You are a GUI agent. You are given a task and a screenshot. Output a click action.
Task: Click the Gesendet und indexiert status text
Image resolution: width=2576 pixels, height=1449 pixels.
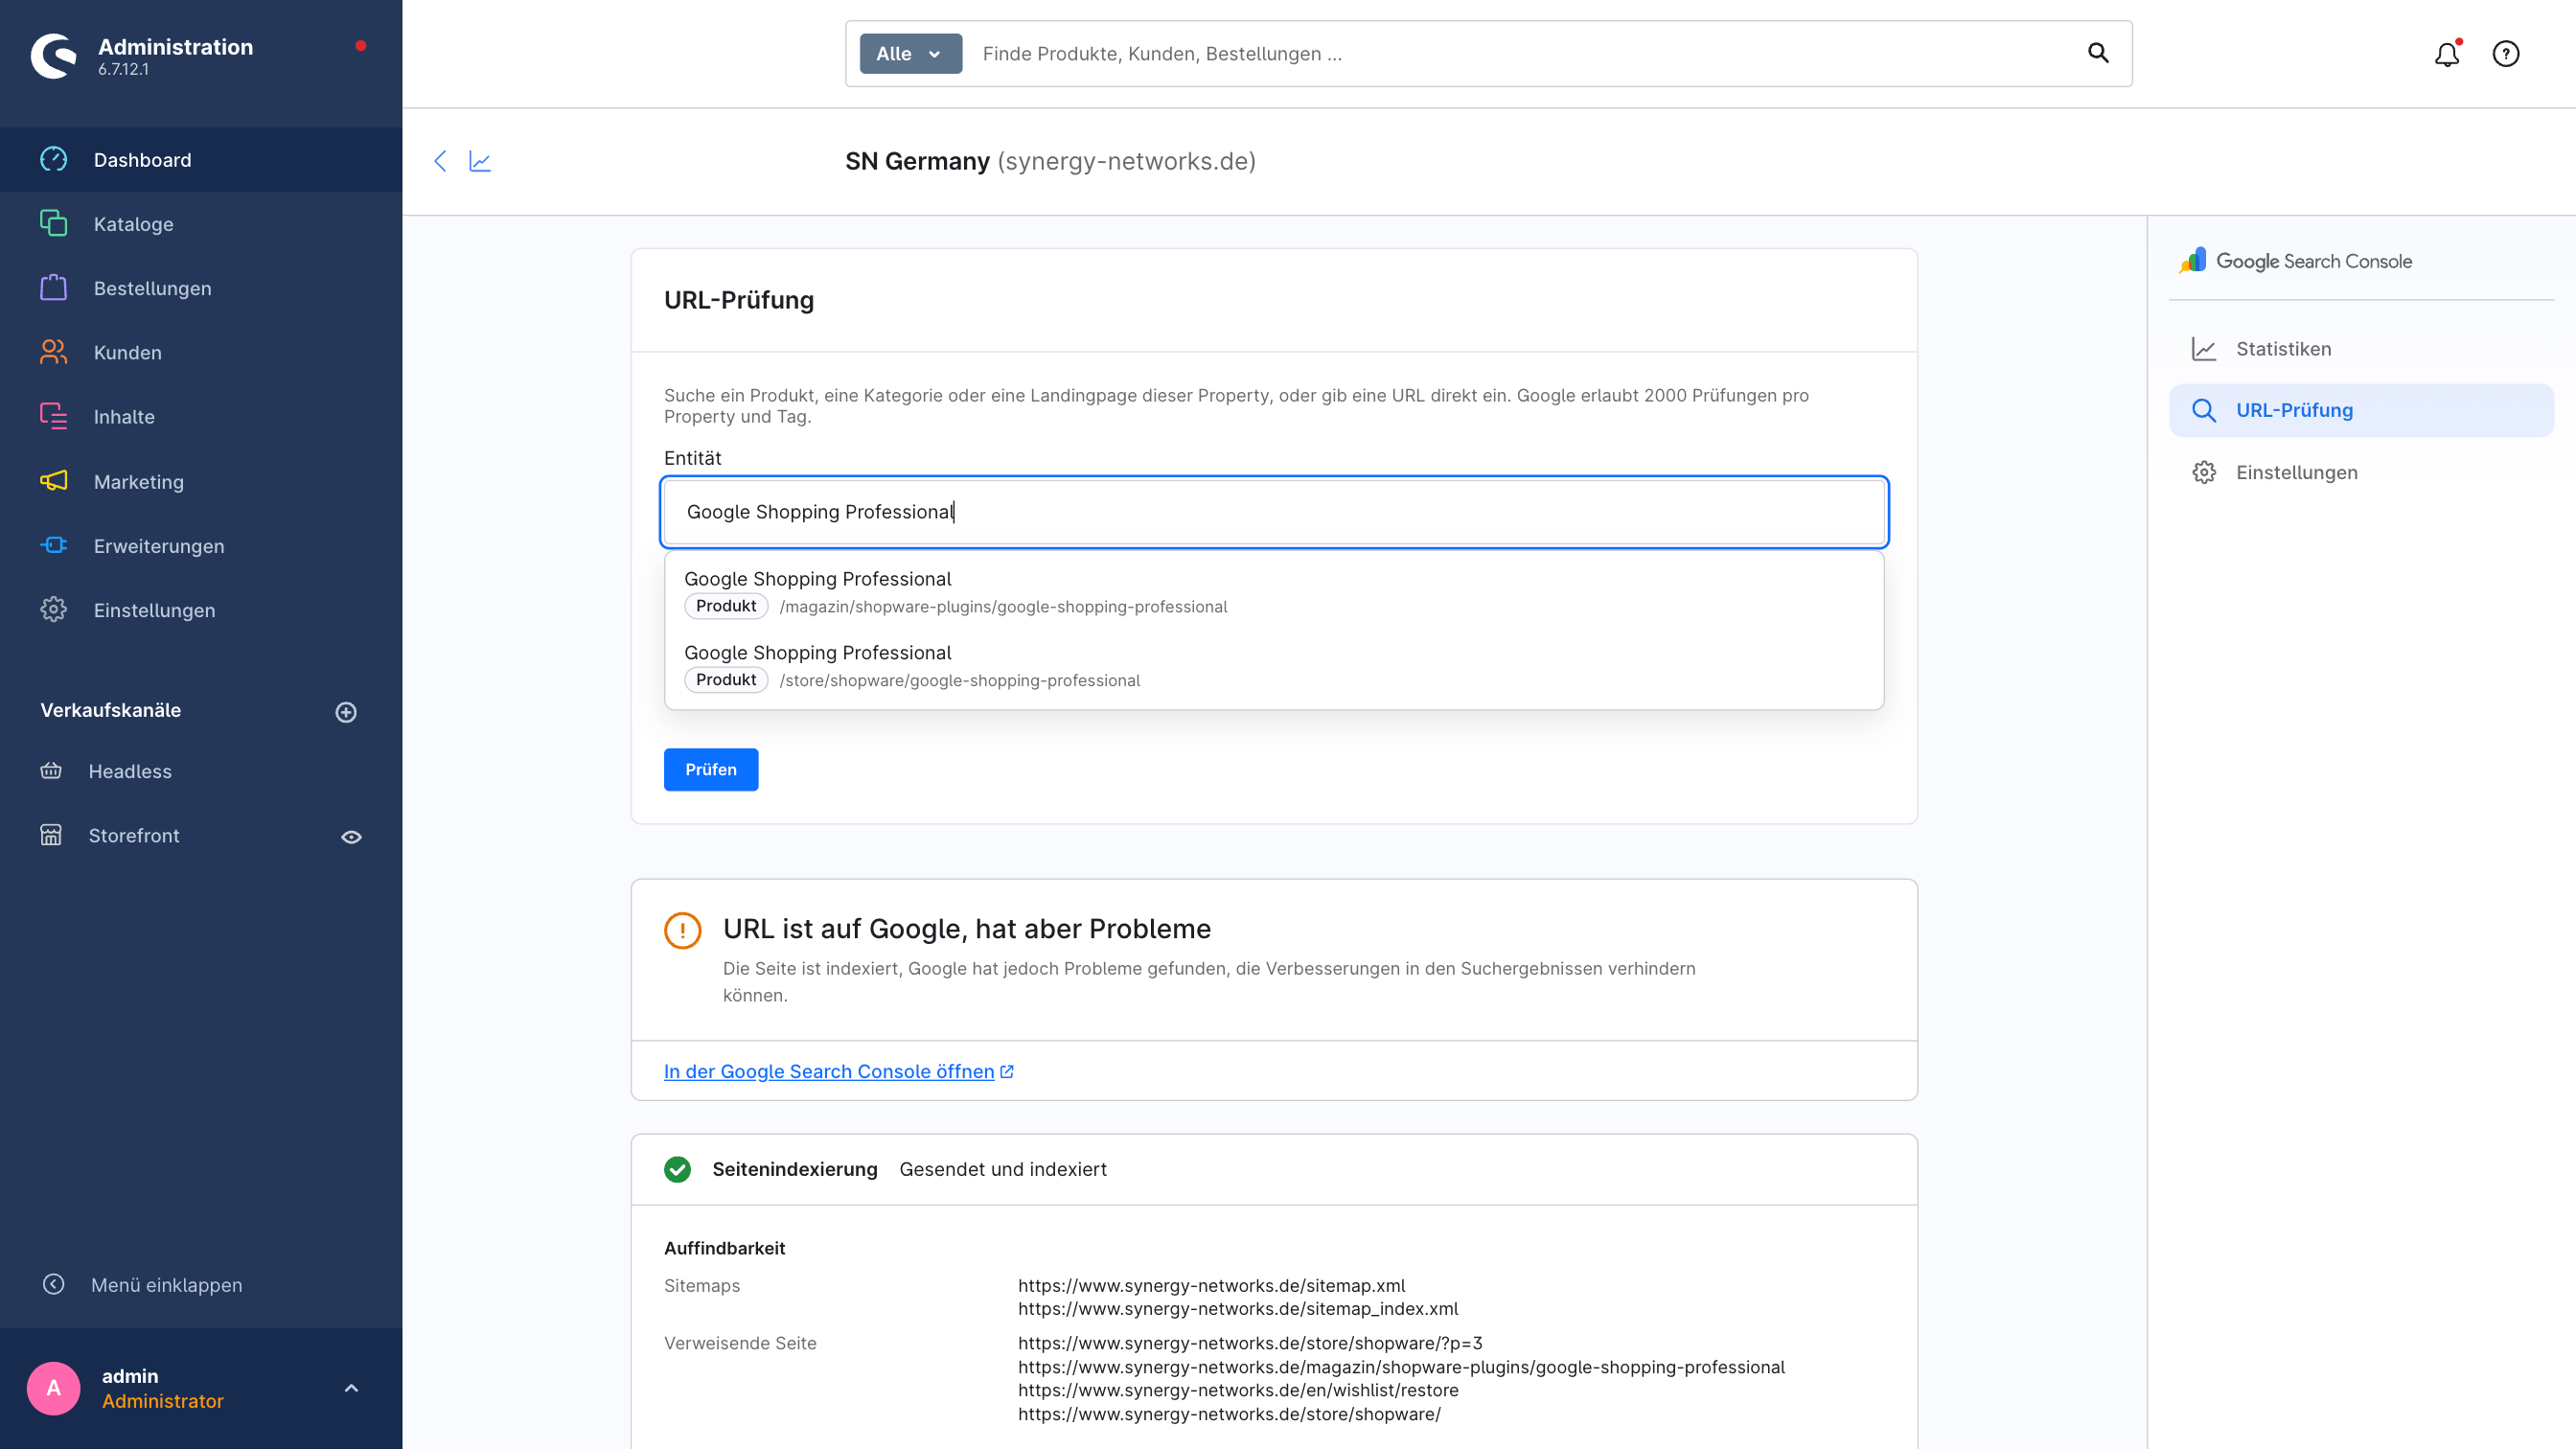tap(1003, 1169)
